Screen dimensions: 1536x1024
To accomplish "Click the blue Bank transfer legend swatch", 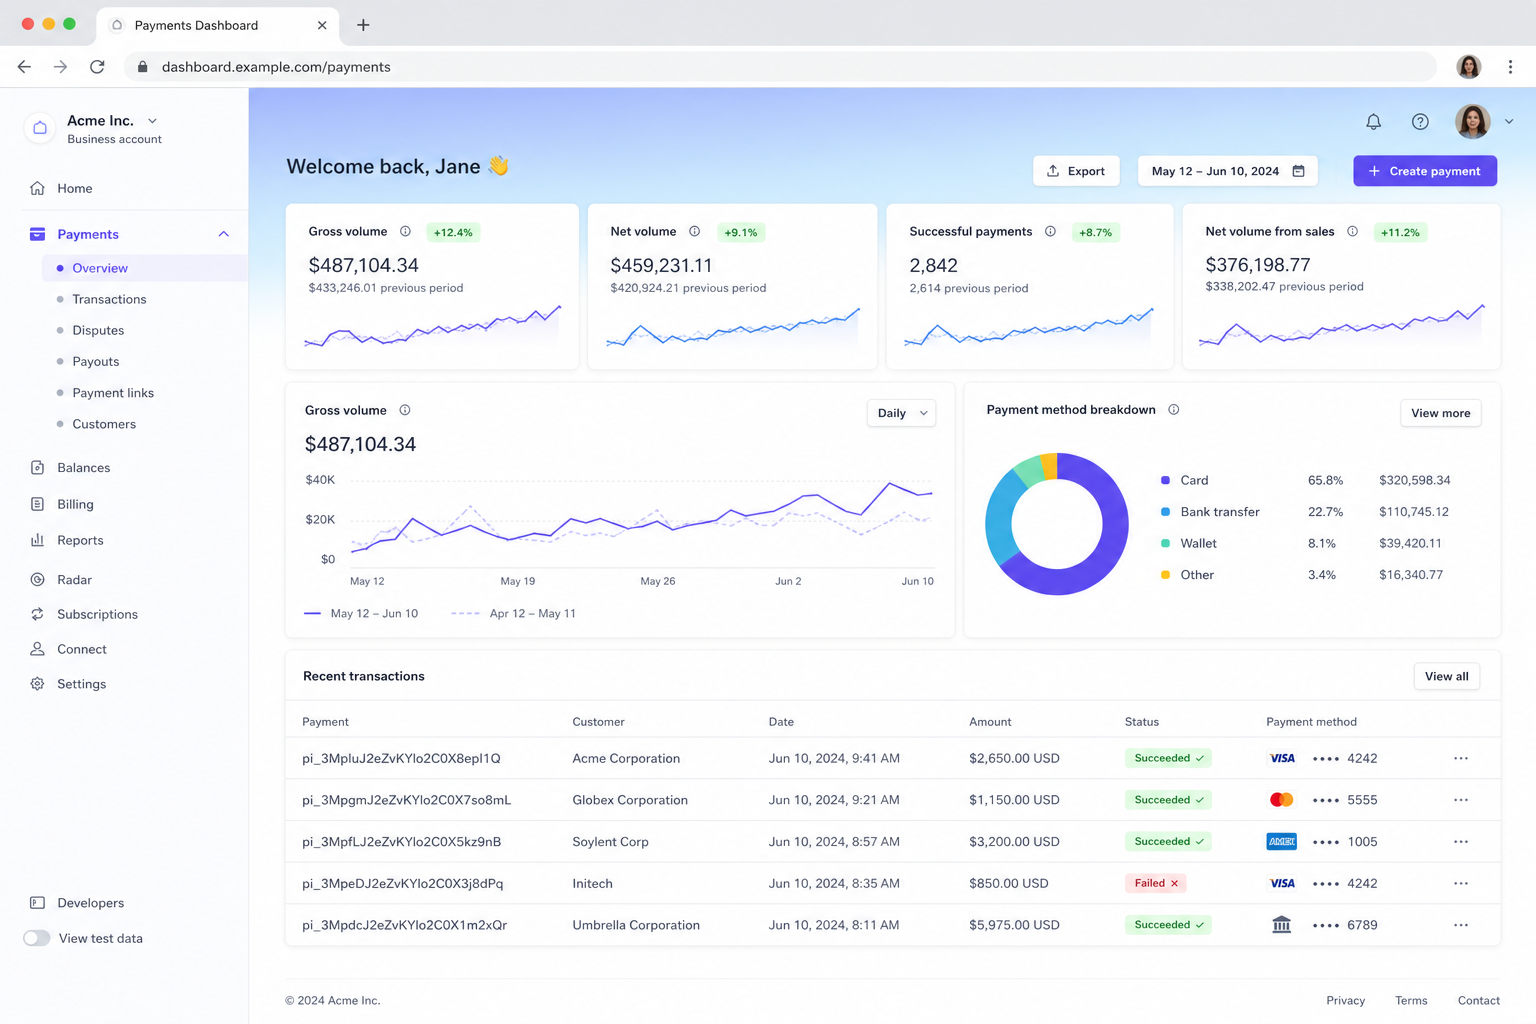I will pyautogui.click(x=1165, y=512).
